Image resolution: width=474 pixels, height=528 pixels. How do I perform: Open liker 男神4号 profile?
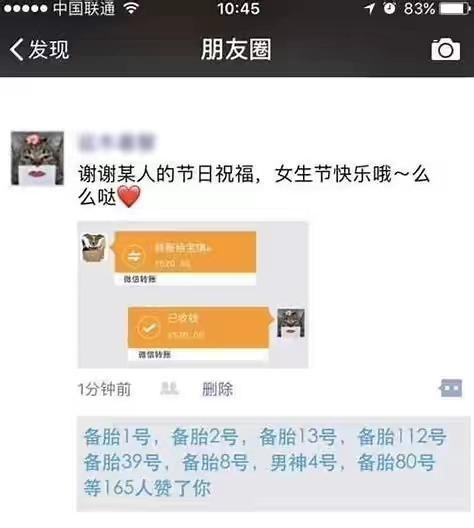(x=303, y=462)
